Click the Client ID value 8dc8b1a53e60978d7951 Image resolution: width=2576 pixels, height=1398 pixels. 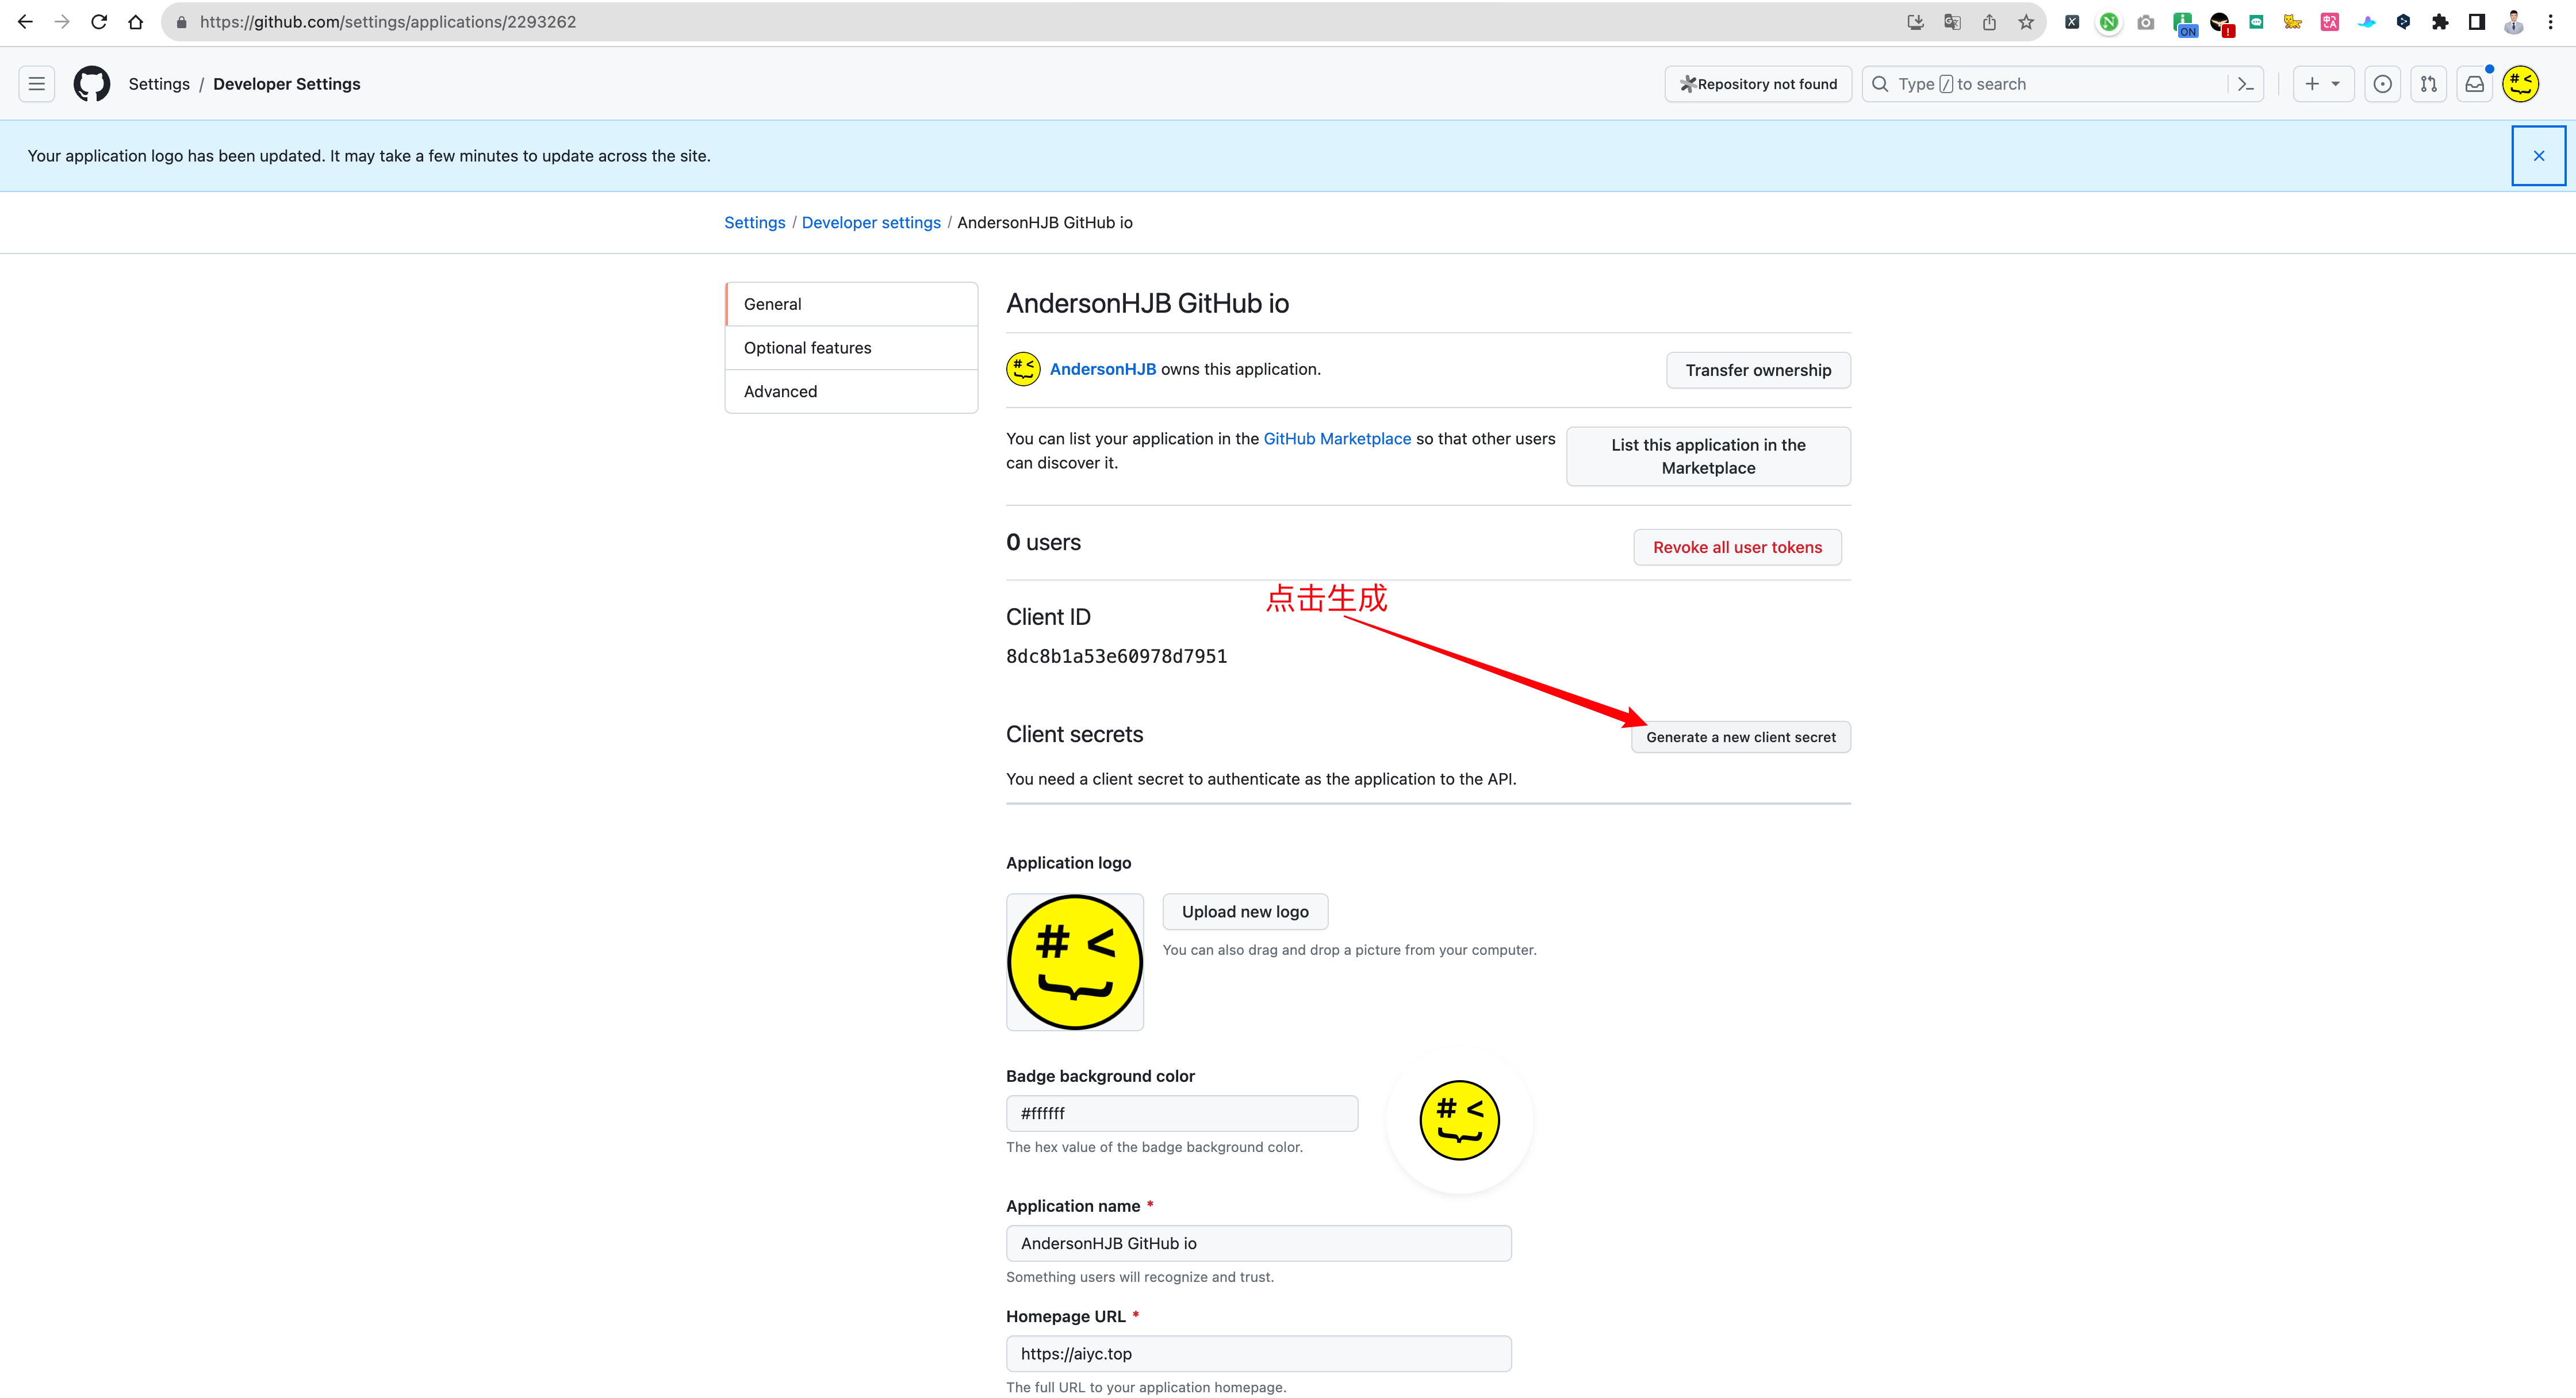tap(1116, 656)
